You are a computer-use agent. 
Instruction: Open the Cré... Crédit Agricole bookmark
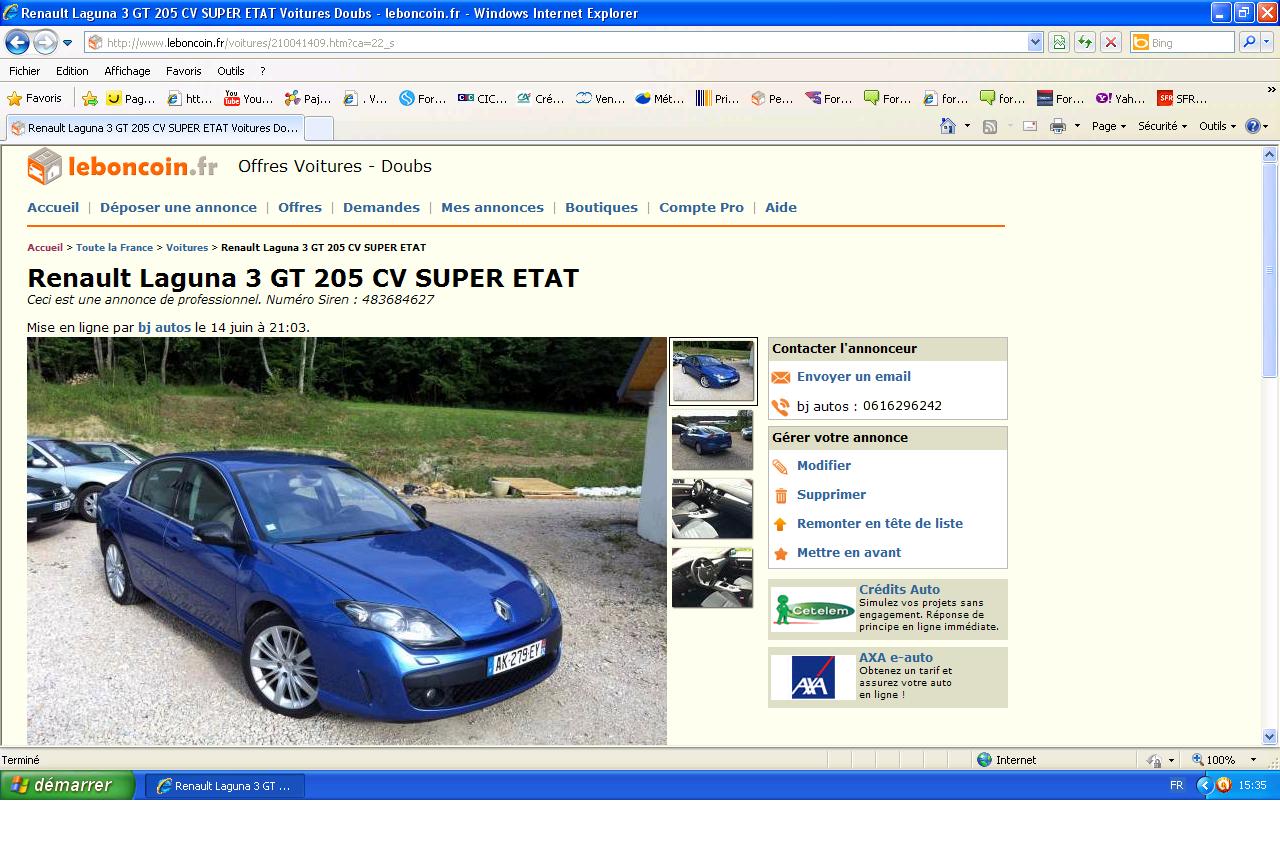tap(541, 98)
